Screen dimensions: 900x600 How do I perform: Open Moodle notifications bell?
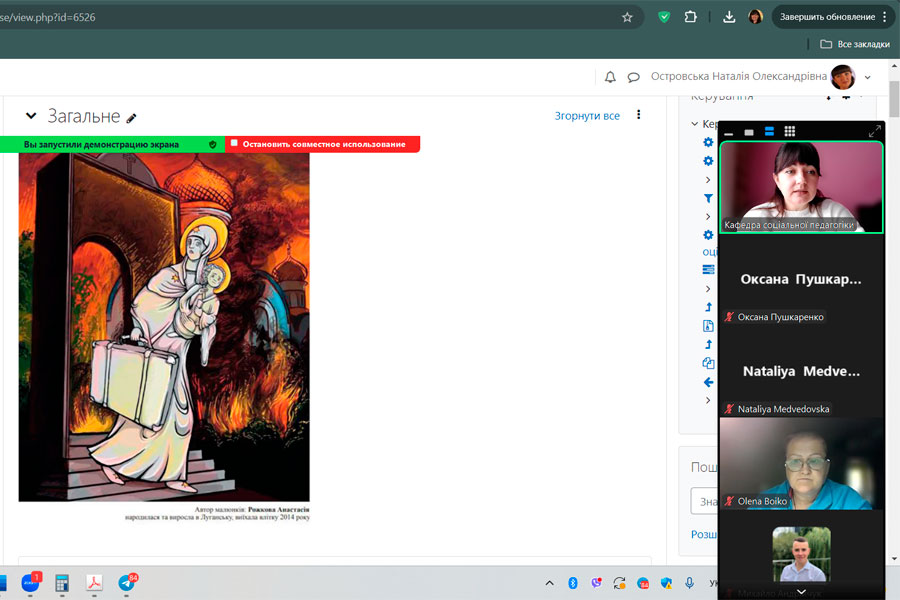pos(610,77)
